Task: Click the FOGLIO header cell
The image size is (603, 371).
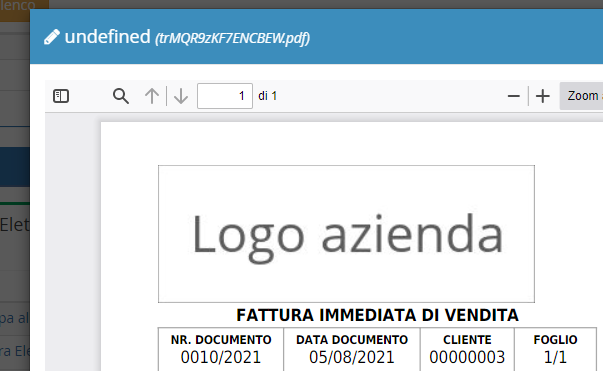Action: click(x=555, y=340)
